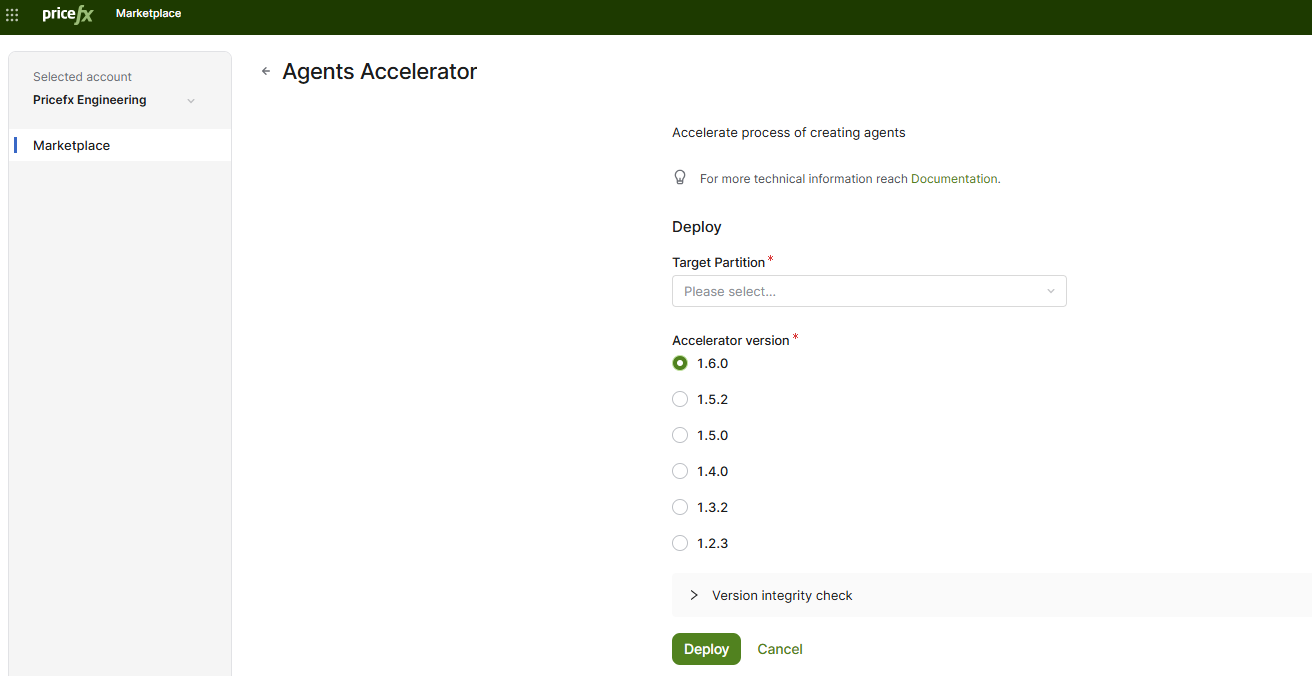Select accelerator version 1.6.0

coord(680,363)
